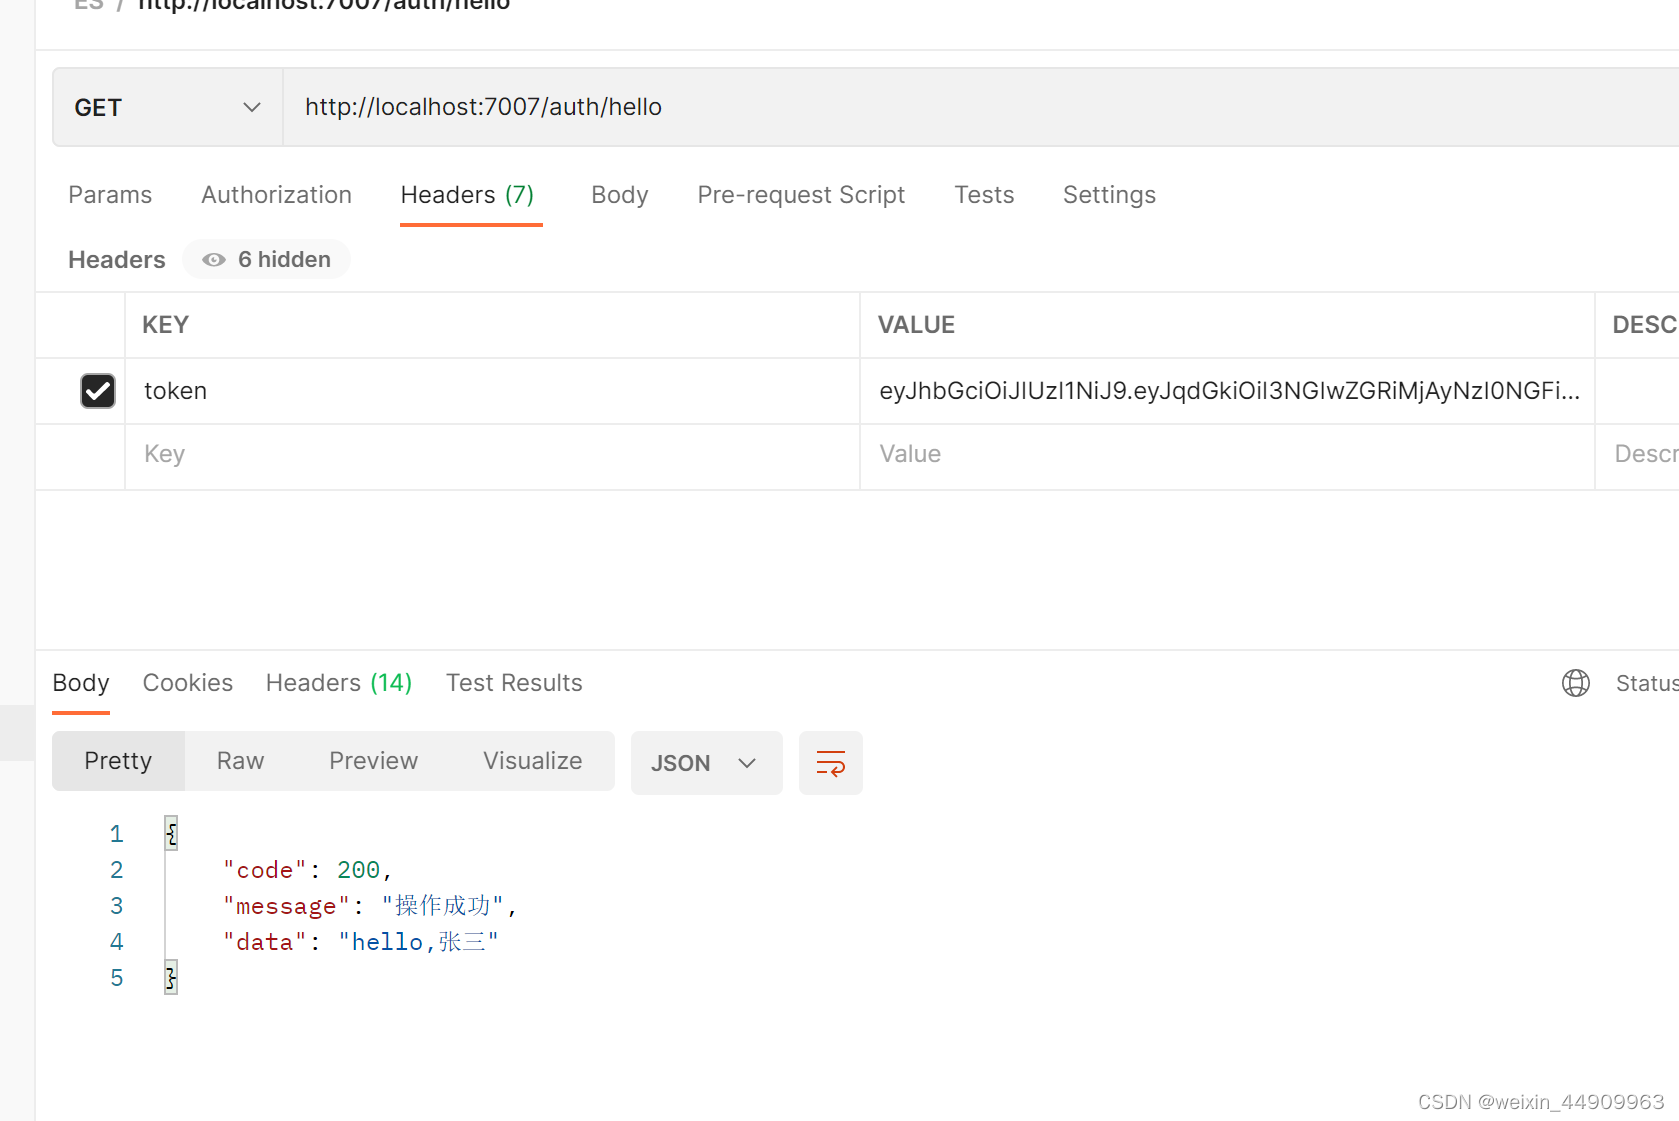View the response Cookies tab

coord(188,683)
